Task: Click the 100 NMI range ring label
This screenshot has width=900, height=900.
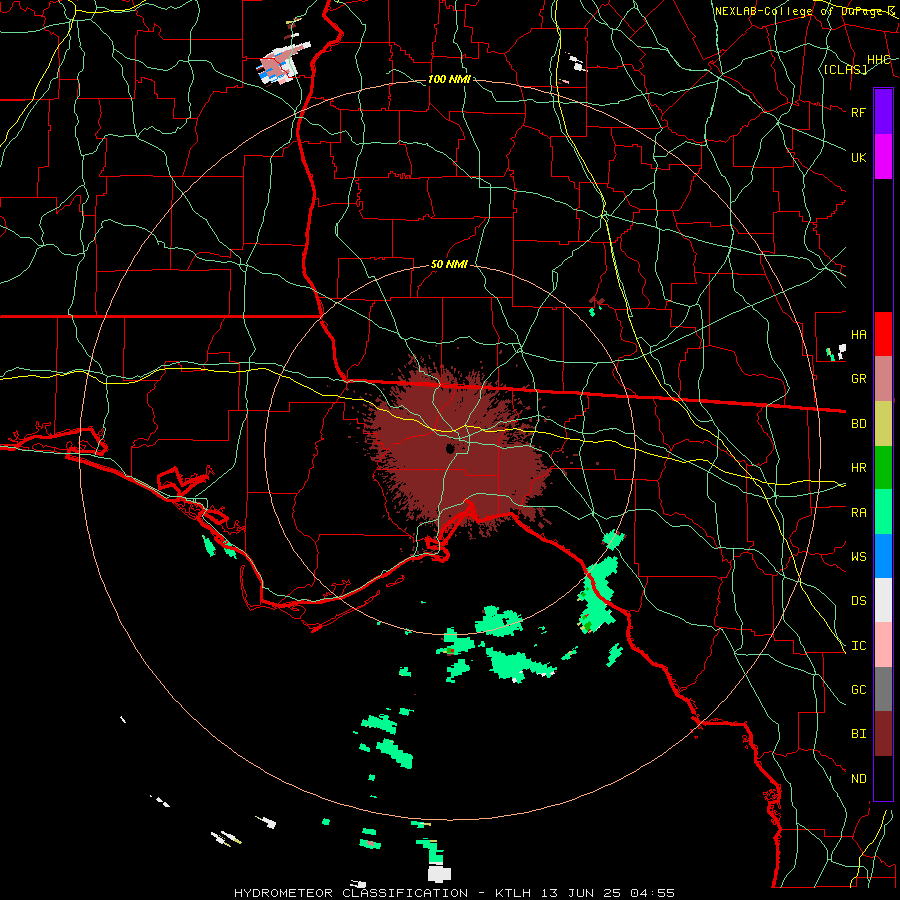Action: pyautogui.click(x=449, y=79)
